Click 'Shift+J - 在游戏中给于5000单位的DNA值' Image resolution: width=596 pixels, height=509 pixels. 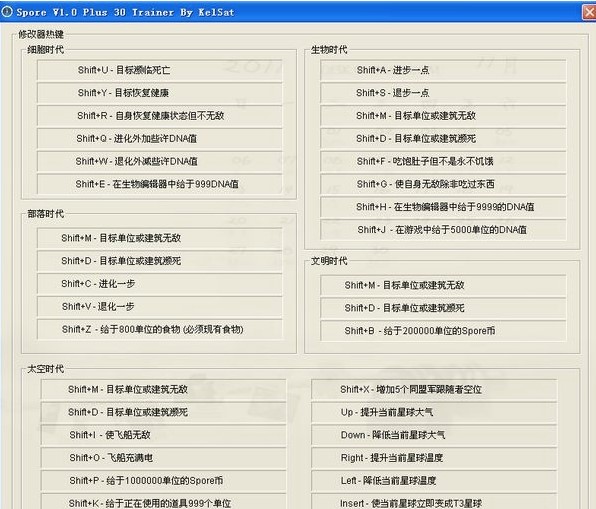[x=443, y=230]
